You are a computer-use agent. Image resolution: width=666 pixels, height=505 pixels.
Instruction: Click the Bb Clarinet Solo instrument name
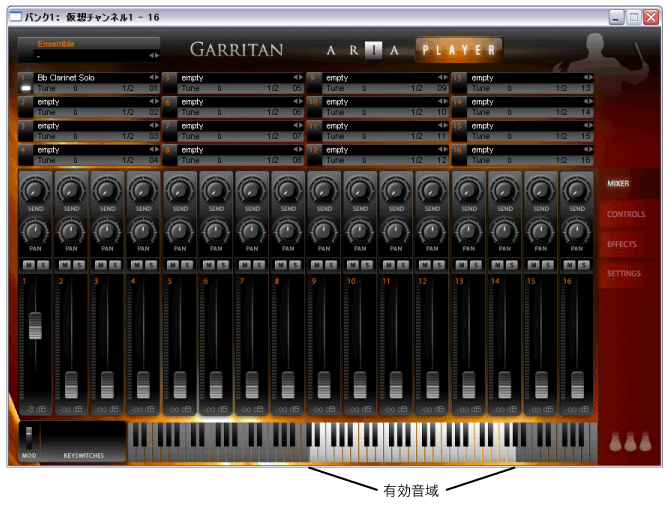(66, 78)
